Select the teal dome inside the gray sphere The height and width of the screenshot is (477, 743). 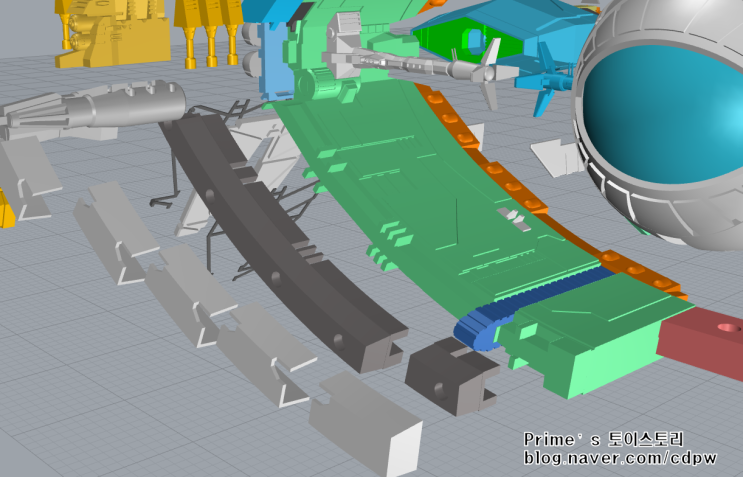[x=663, y=114]
